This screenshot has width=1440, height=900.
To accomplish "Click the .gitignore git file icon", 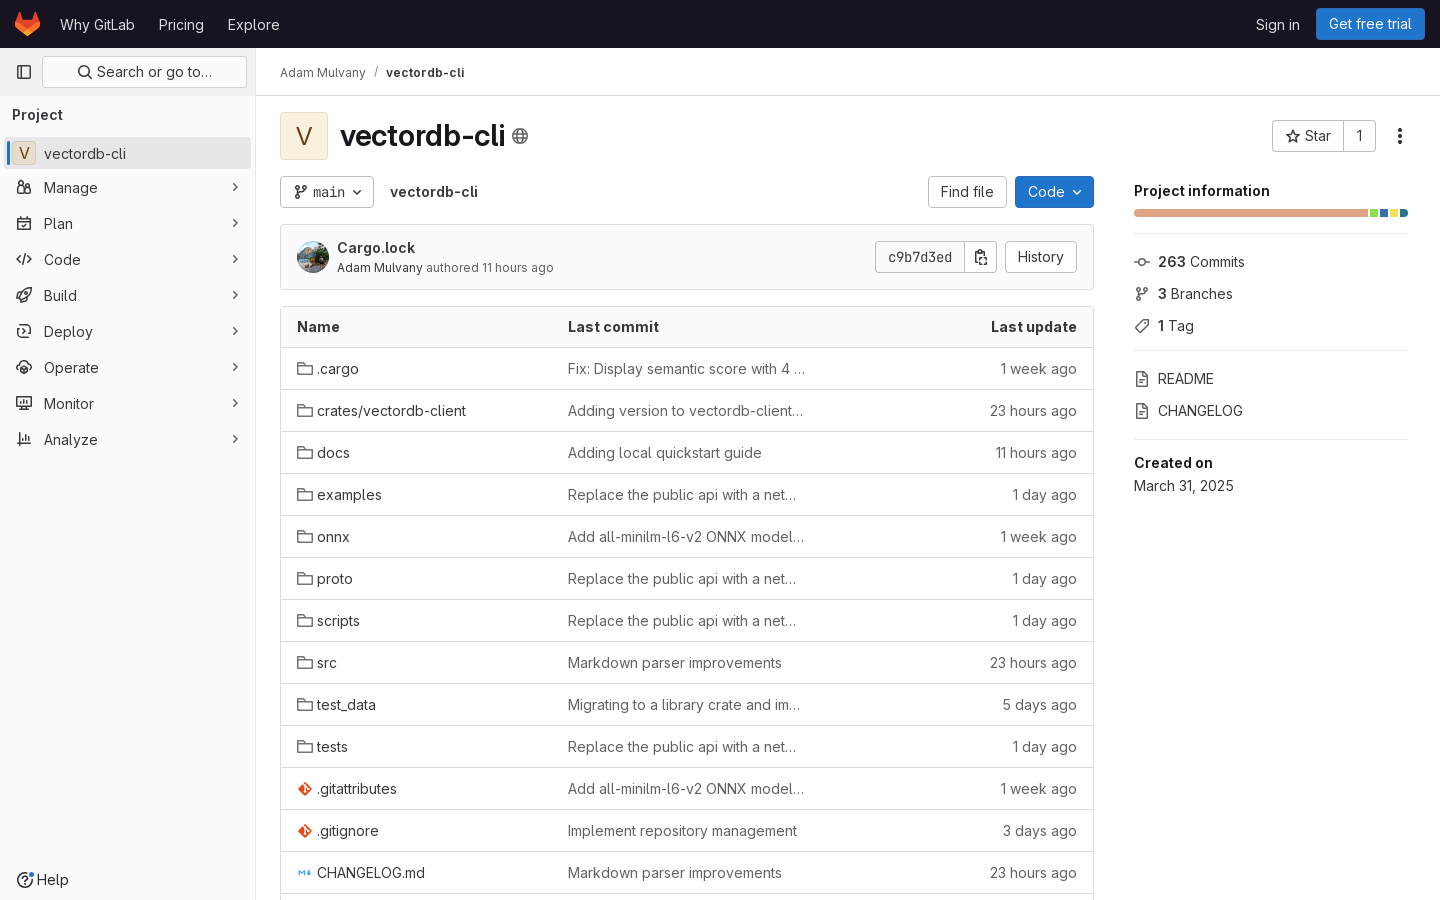I will [x=305, y=831].
